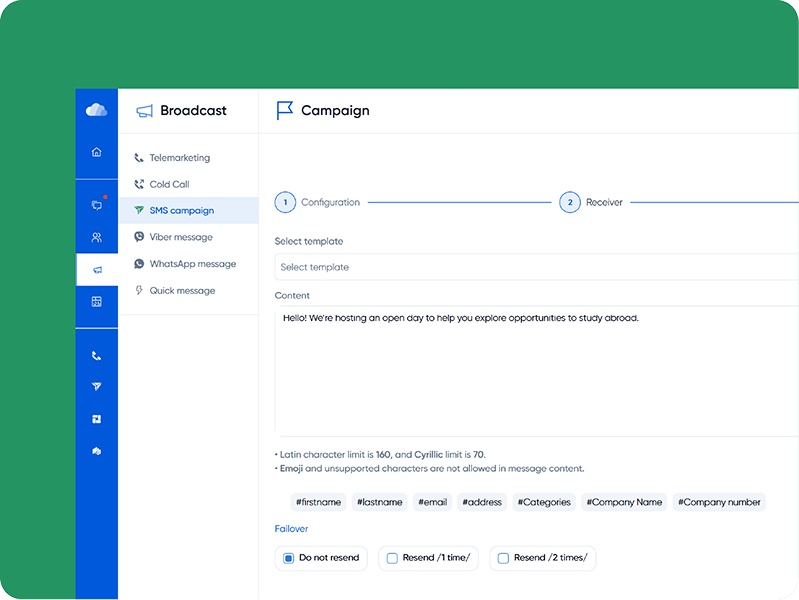799x600 pixels.
Task: Click the 'Emoji and unsupported characters' note
Action: tap(430, 468)
